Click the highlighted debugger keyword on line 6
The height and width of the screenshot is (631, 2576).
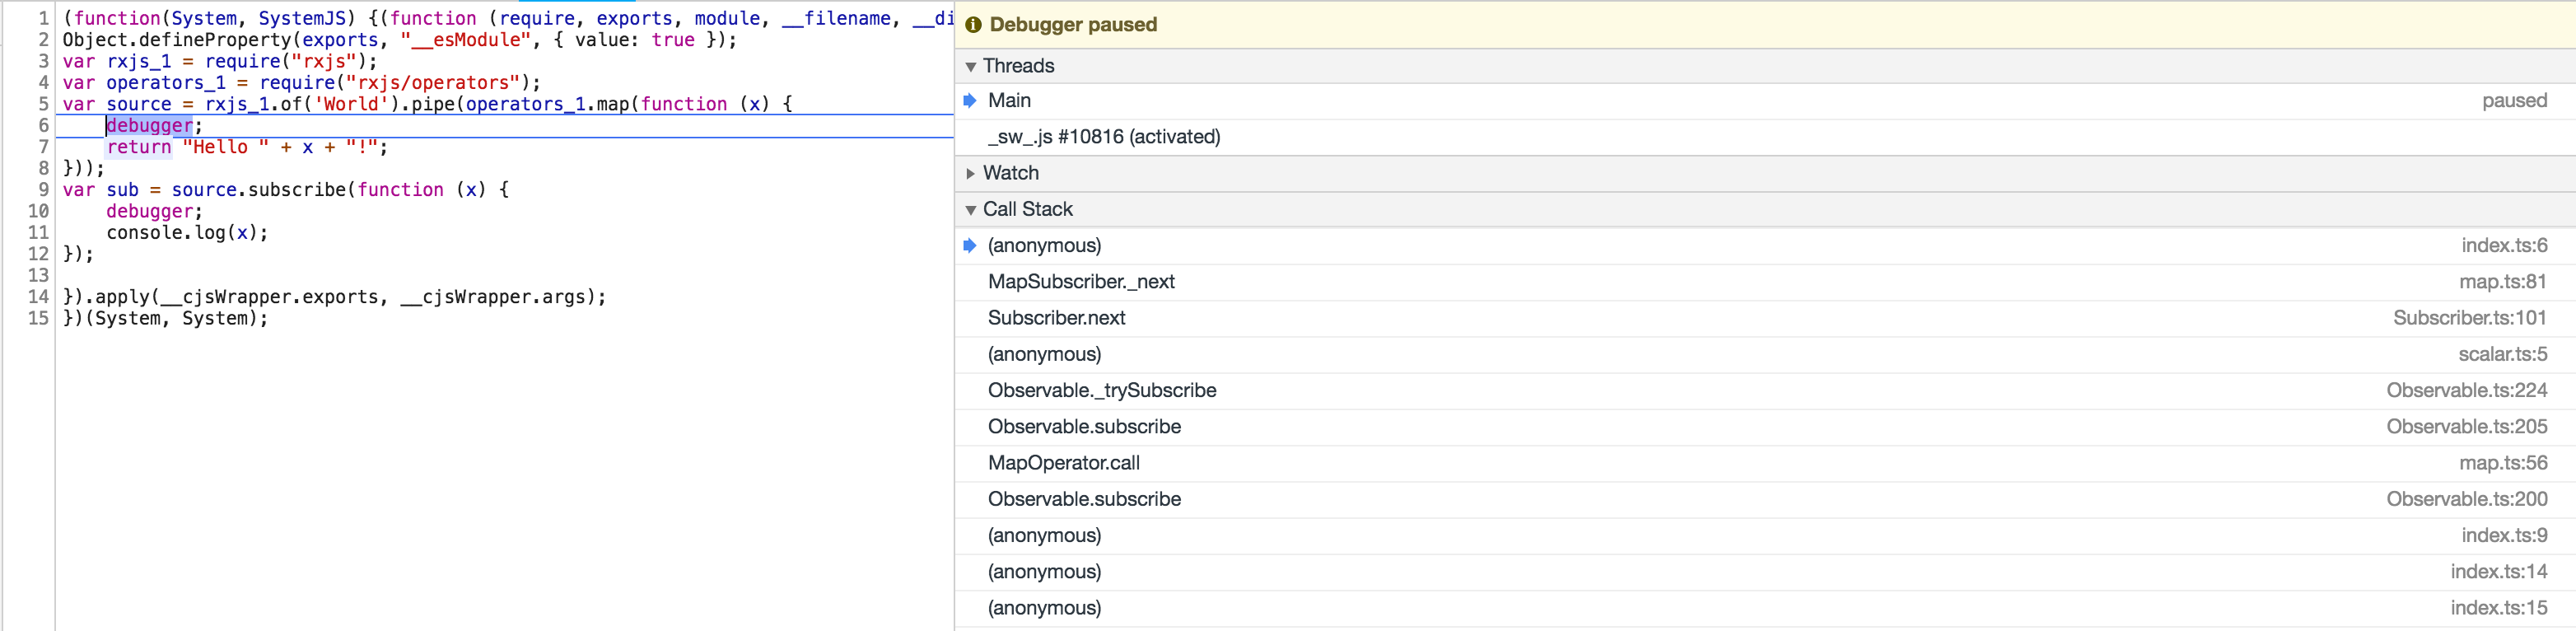click(149, 126)
